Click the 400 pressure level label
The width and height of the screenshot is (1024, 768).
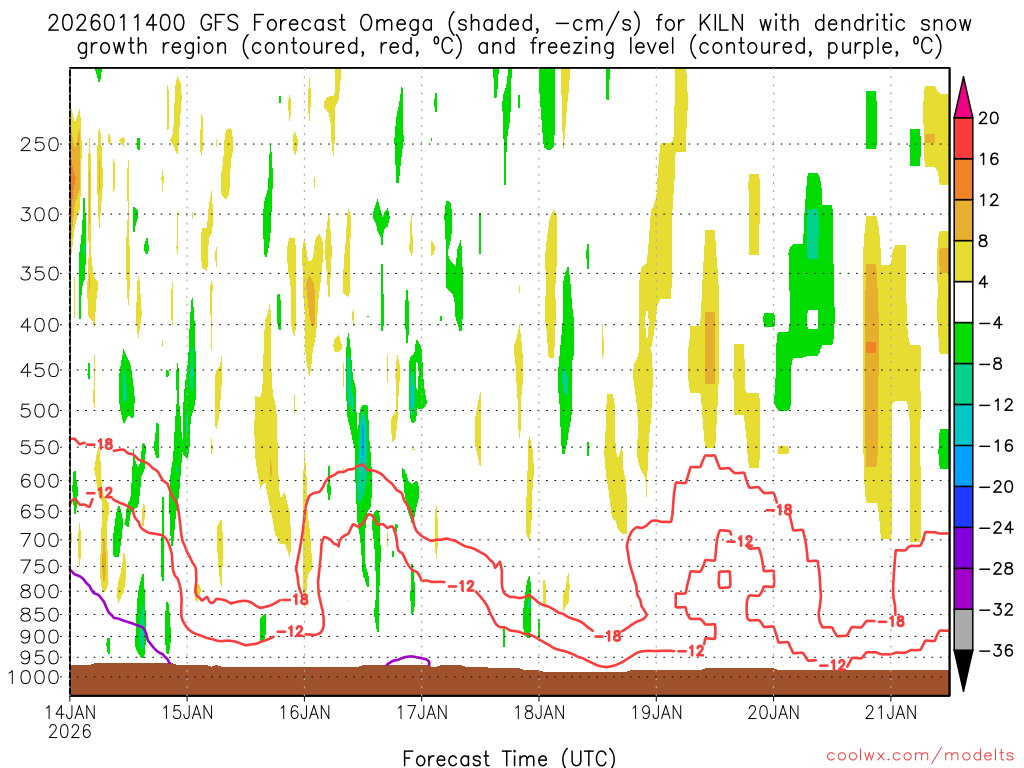coord(40,325)
